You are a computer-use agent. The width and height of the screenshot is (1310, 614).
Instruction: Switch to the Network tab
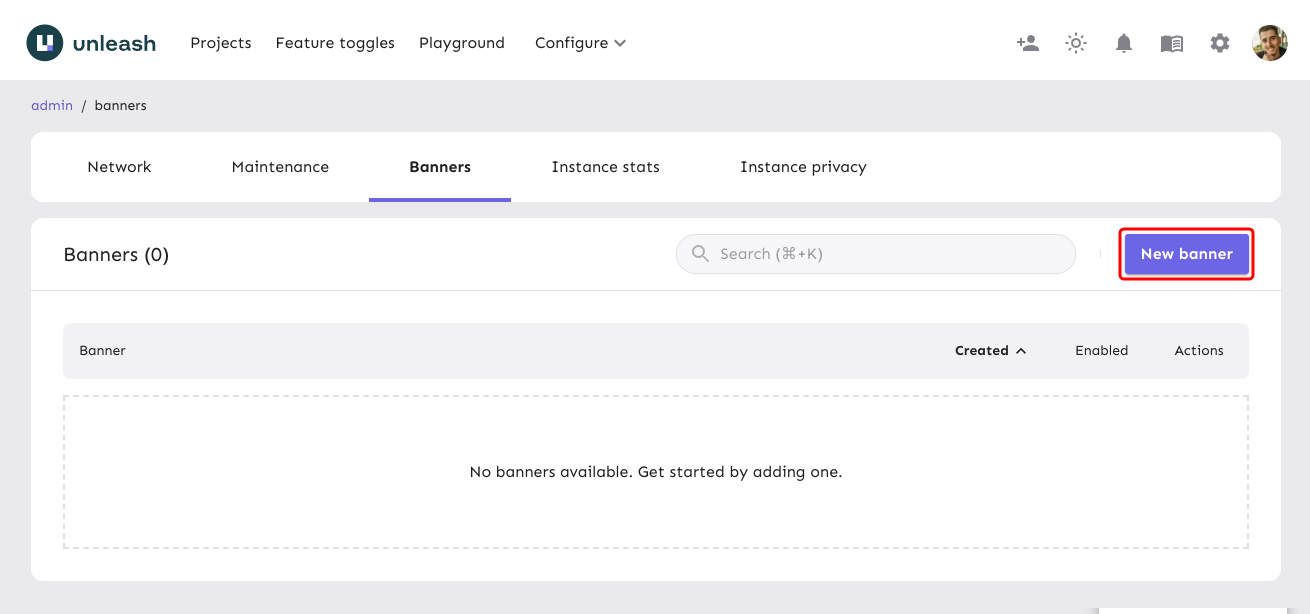coord(119,167)
